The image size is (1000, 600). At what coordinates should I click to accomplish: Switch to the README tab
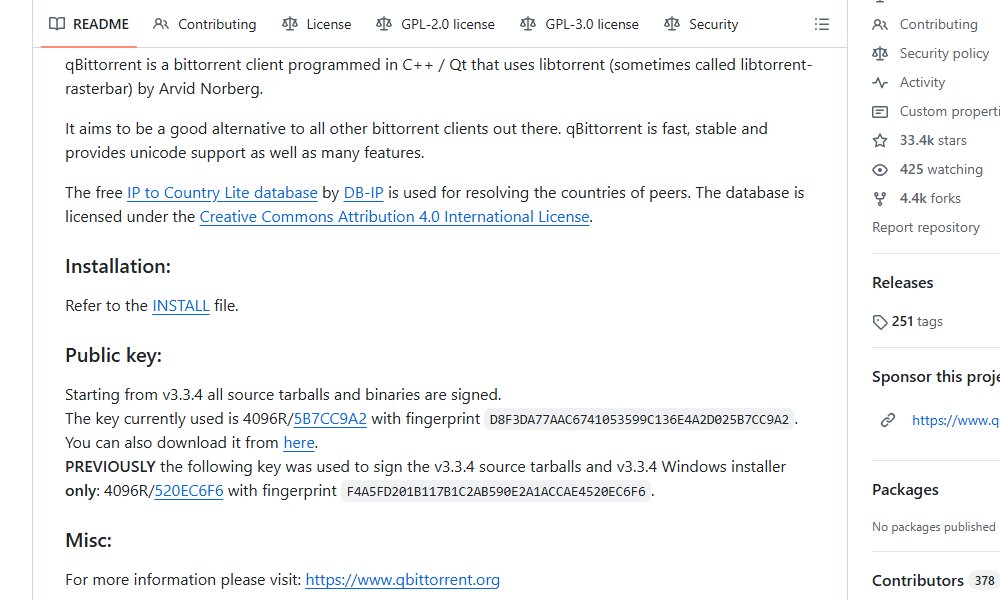click(90, 24)
